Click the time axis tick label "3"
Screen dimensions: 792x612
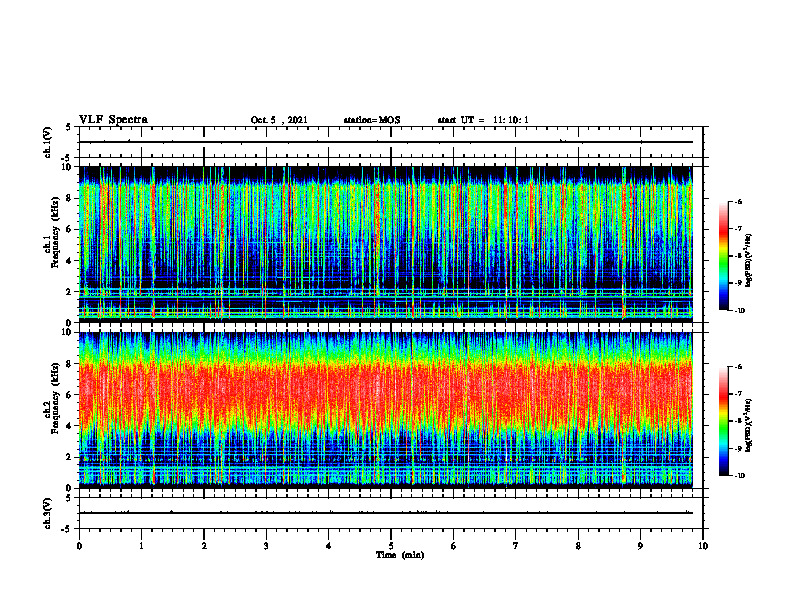point(266,546)
